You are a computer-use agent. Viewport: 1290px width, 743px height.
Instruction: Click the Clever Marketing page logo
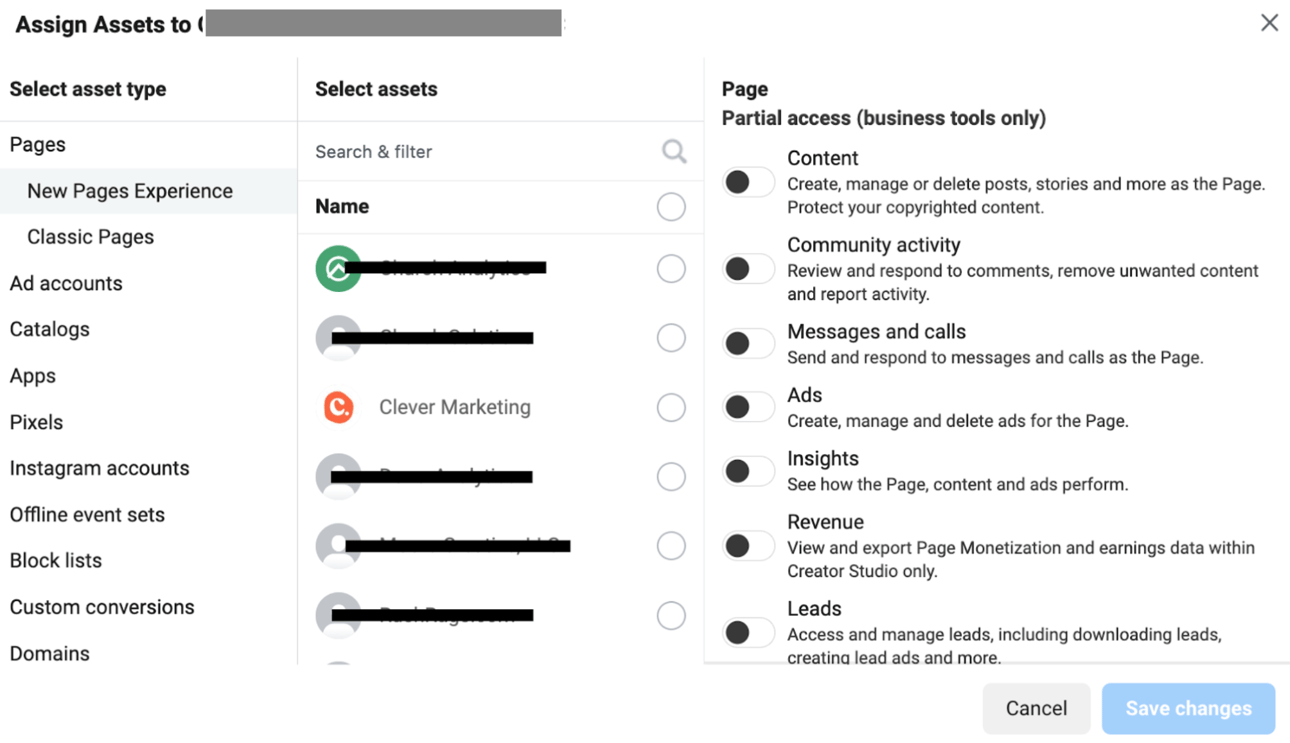coord(339,407)
